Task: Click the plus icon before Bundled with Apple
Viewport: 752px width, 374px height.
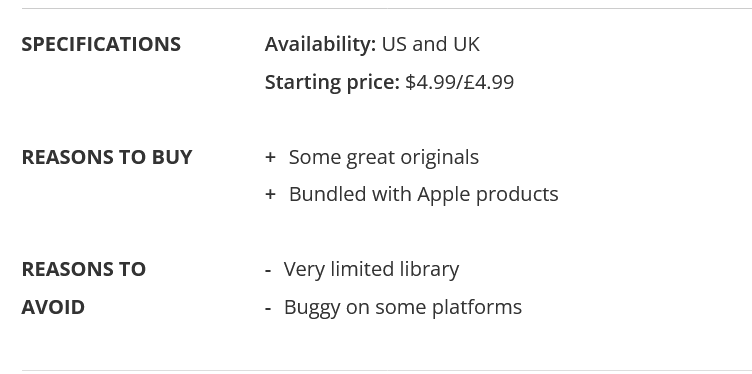Action: pyautogui.click(x=270, y=194)
